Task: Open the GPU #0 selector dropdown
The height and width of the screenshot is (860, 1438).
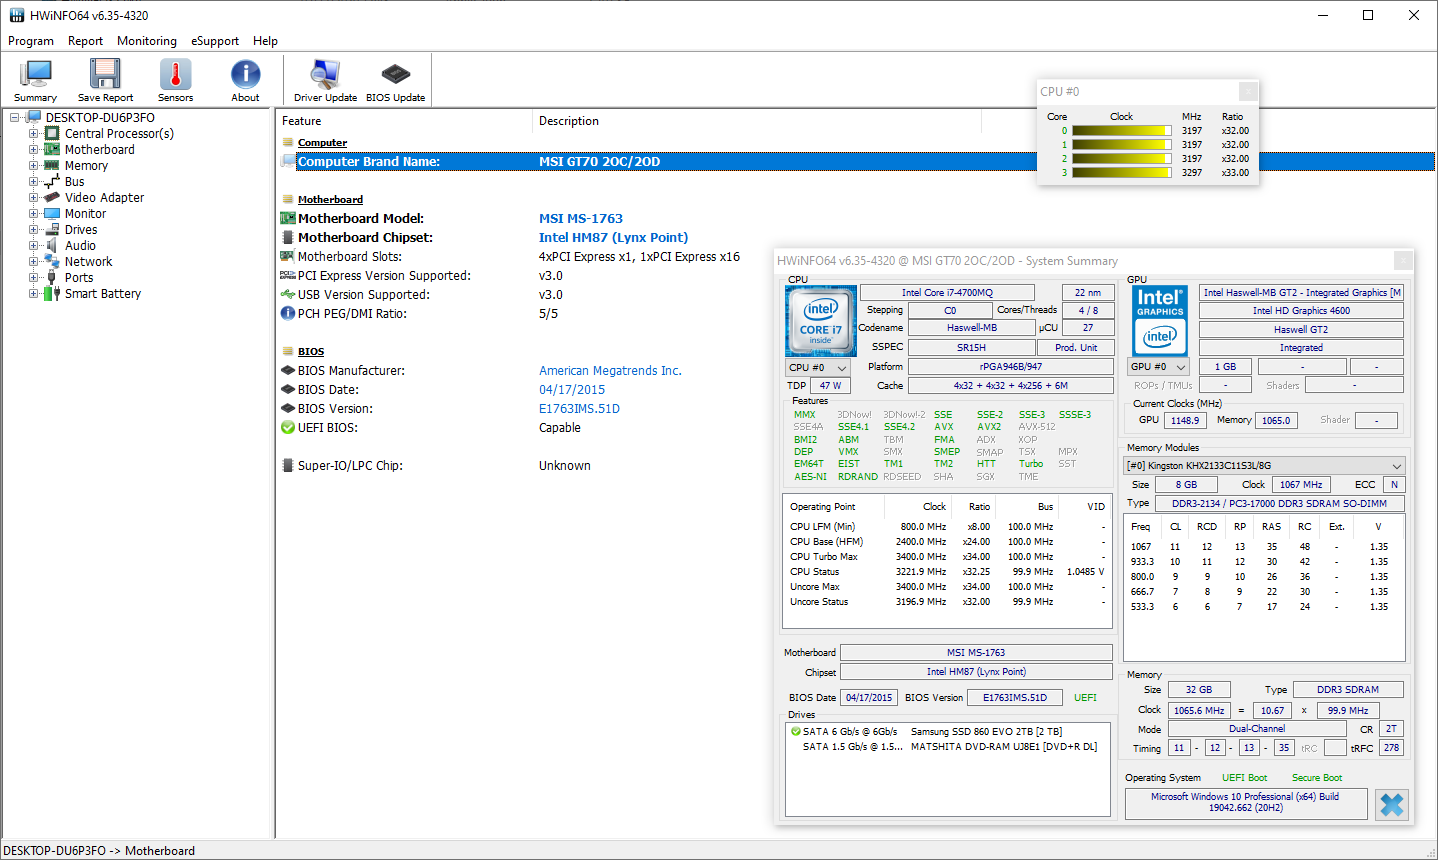Action: (1159, 367)
